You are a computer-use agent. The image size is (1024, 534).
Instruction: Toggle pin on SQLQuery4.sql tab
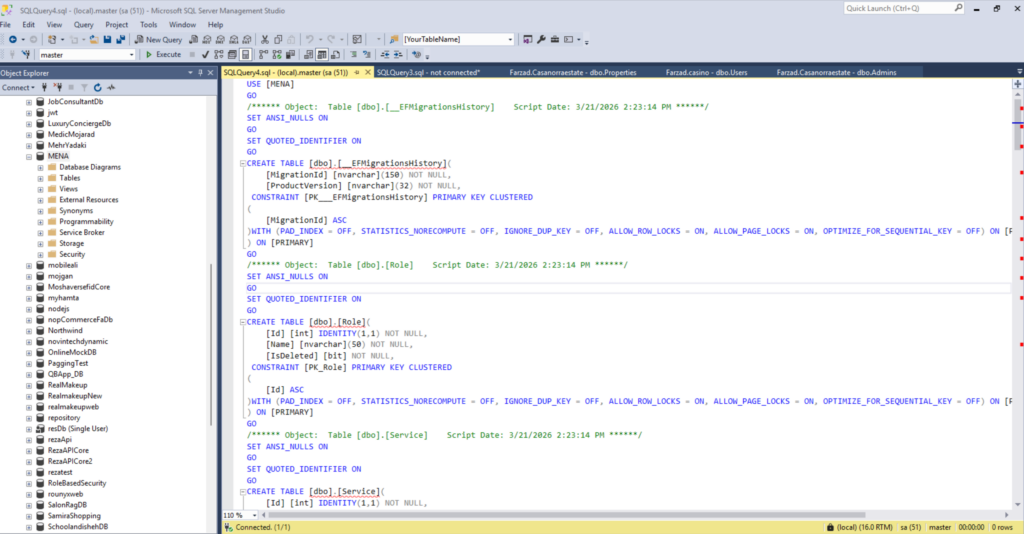357,72
